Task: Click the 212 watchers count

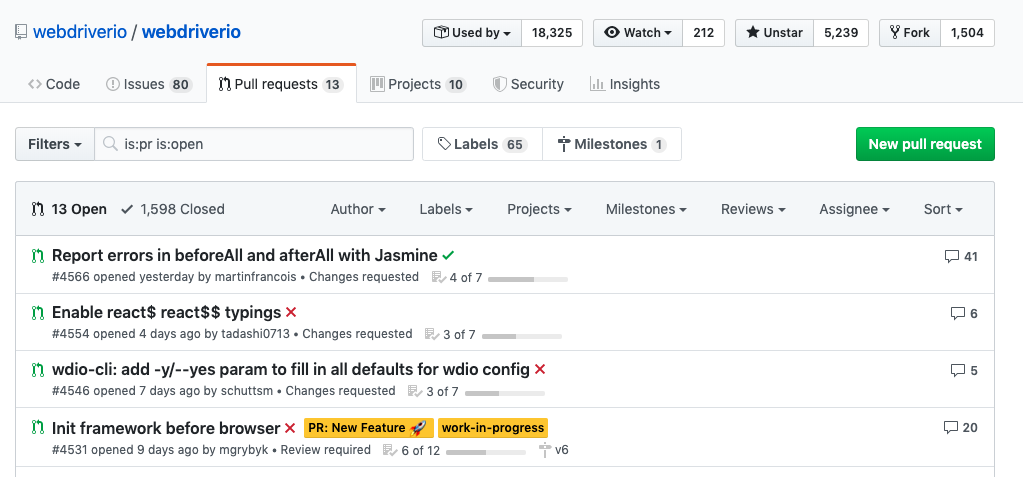Action: click(703, 33)
